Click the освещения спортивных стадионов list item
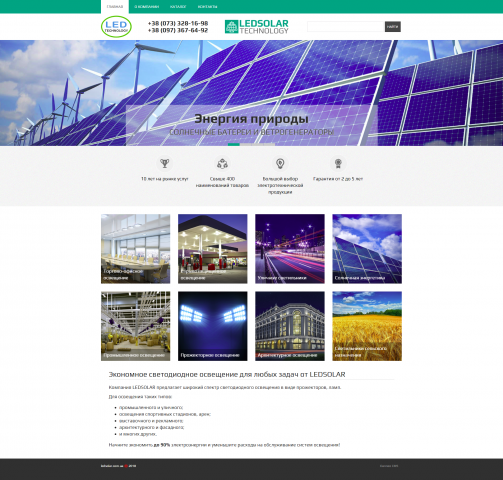503x480 pixels. click(165, 414)
